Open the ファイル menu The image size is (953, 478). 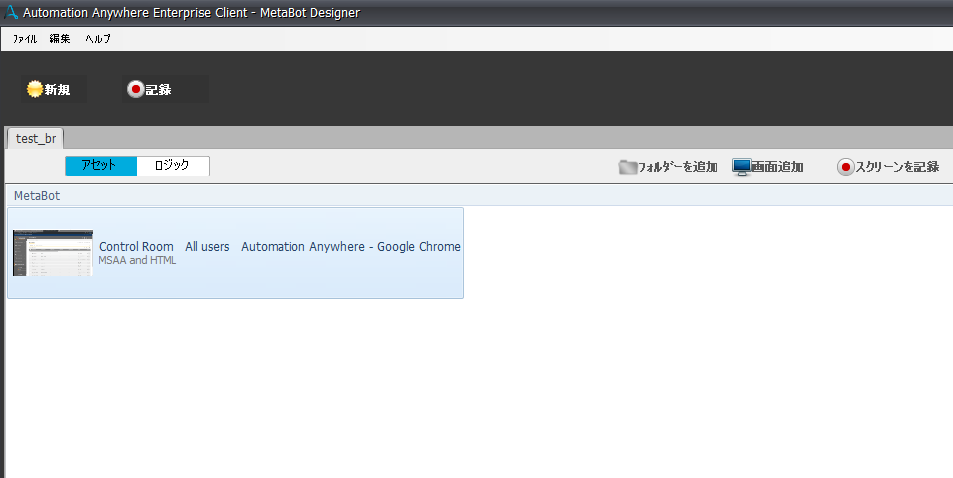(25, 39)
